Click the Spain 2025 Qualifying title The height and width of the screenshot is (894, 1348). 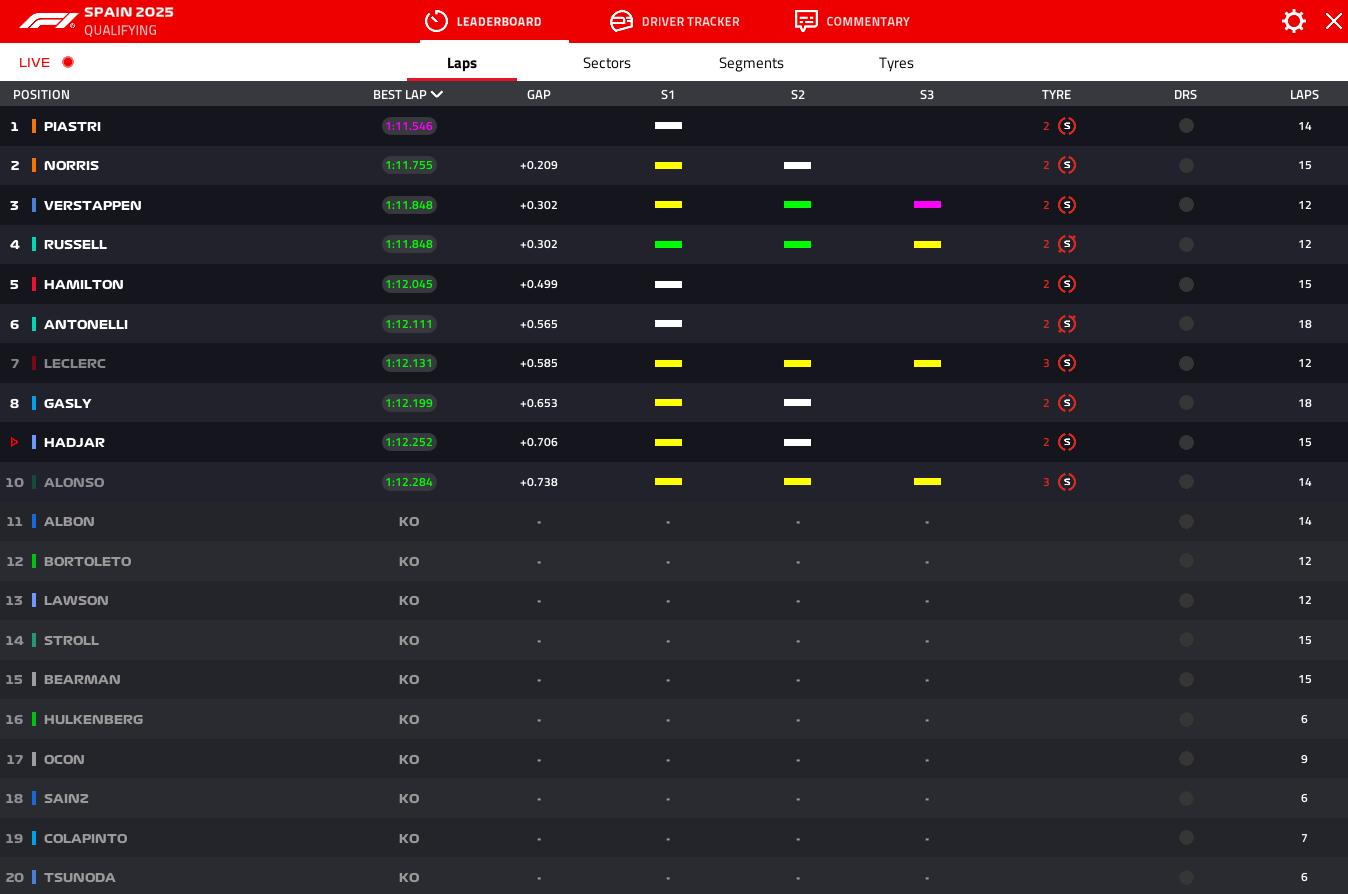129,21
